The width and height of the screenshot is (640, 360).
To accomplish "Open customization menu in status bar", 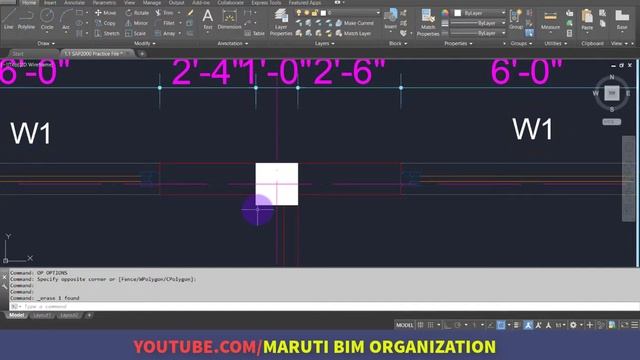I will click(635, 325).
